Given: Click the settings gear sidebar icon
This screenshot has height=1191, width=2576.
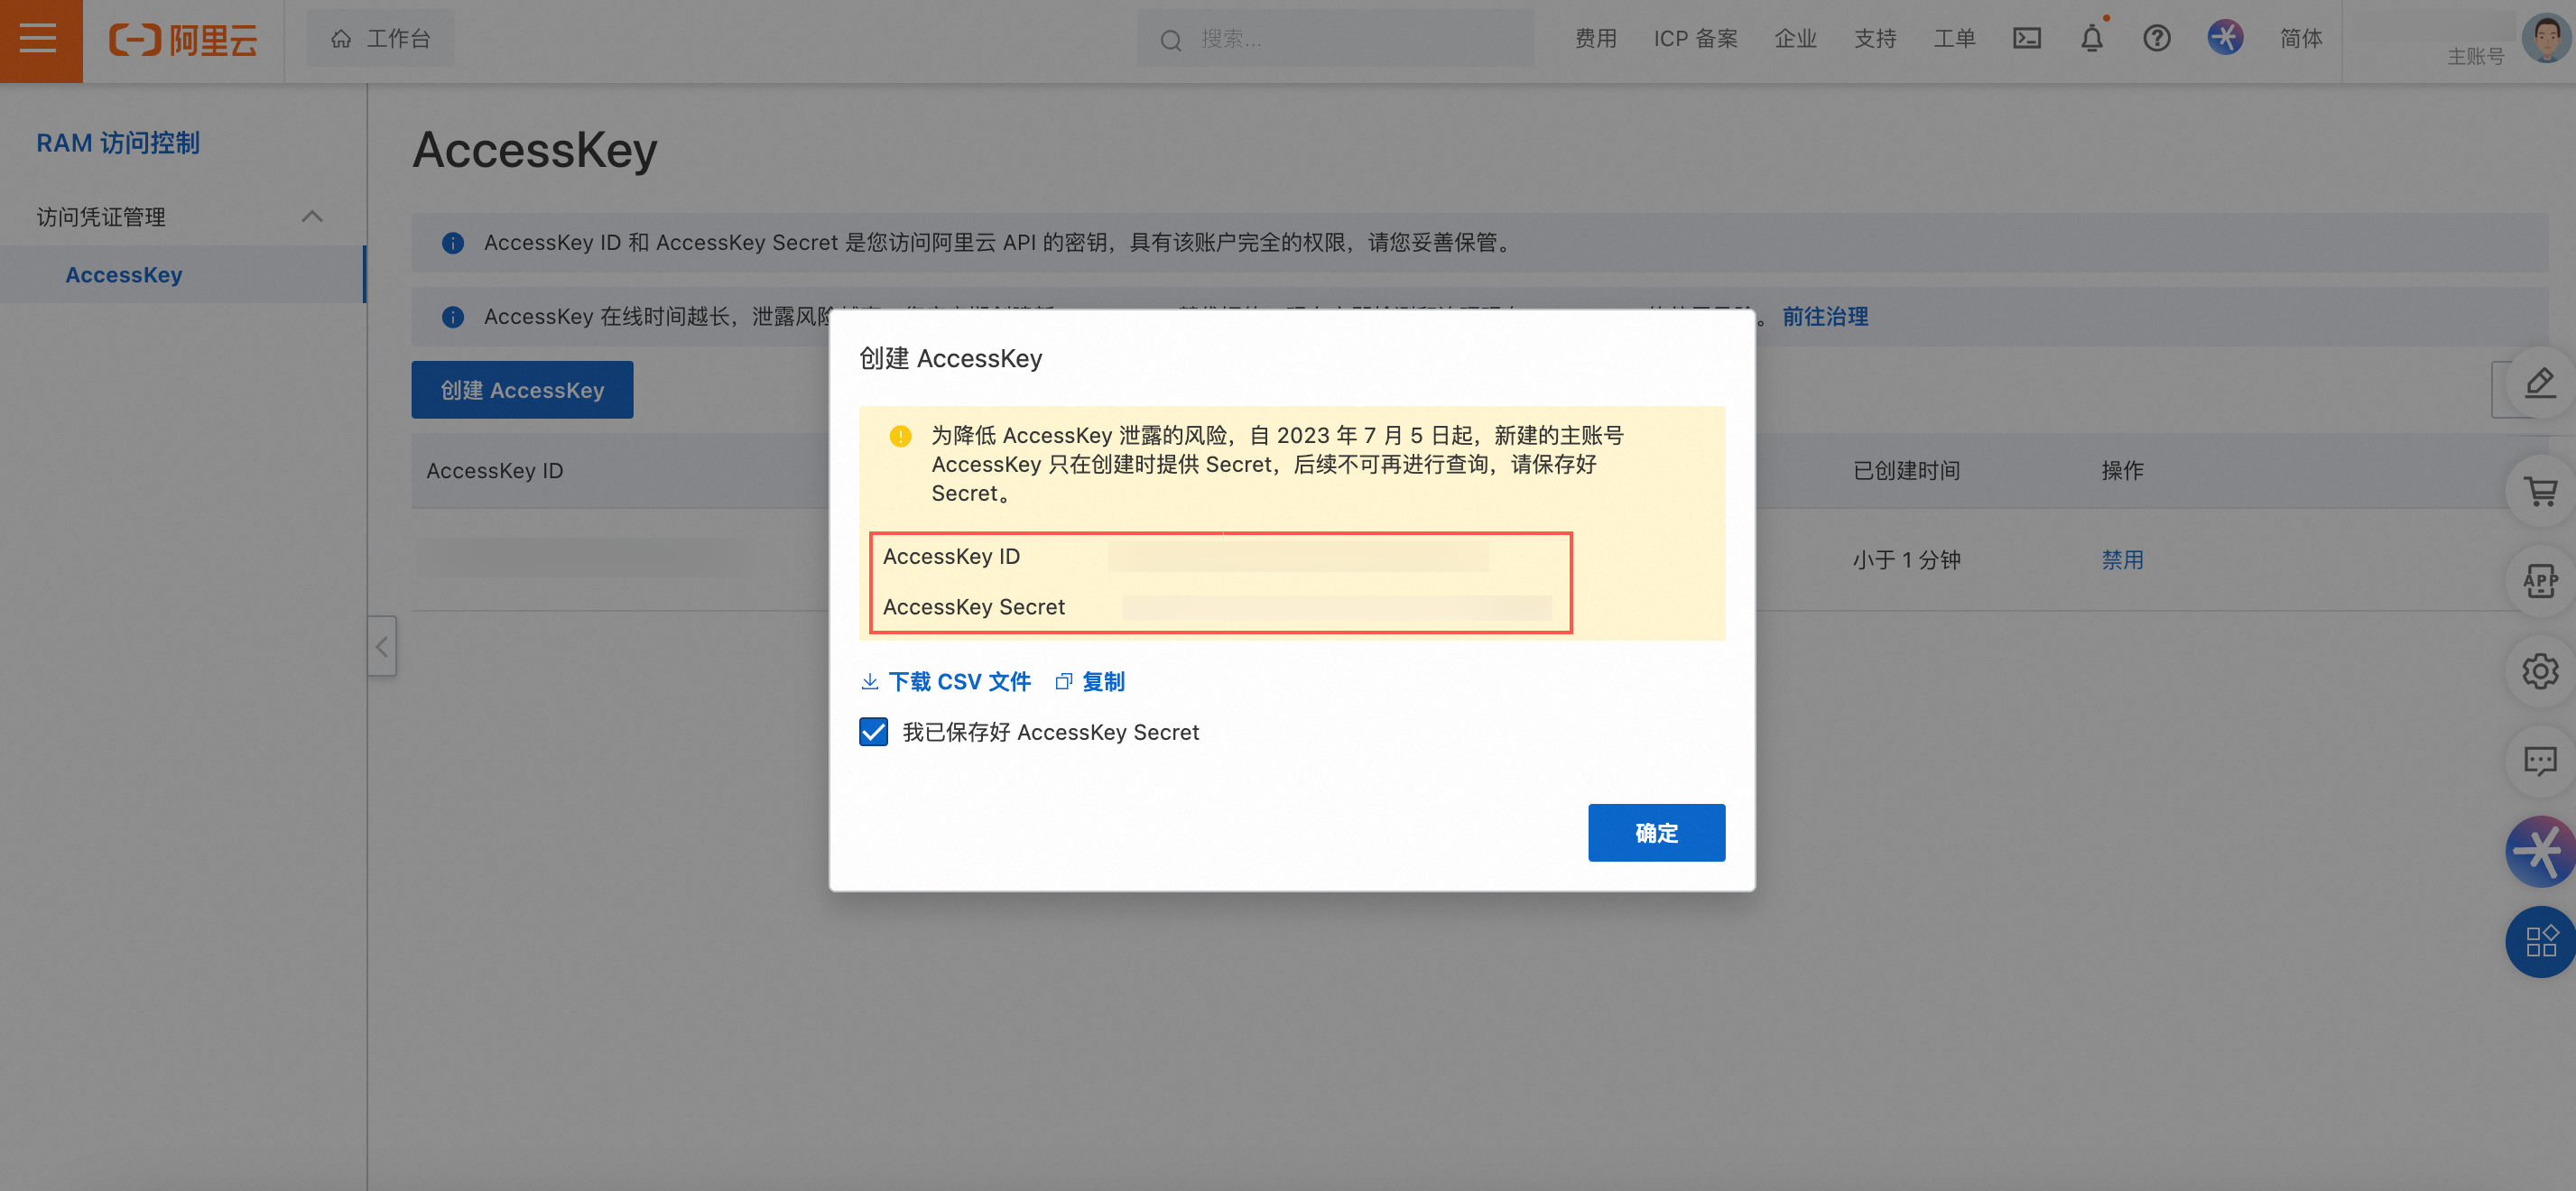Looking at the screenshot, I should click(2539, 671).
